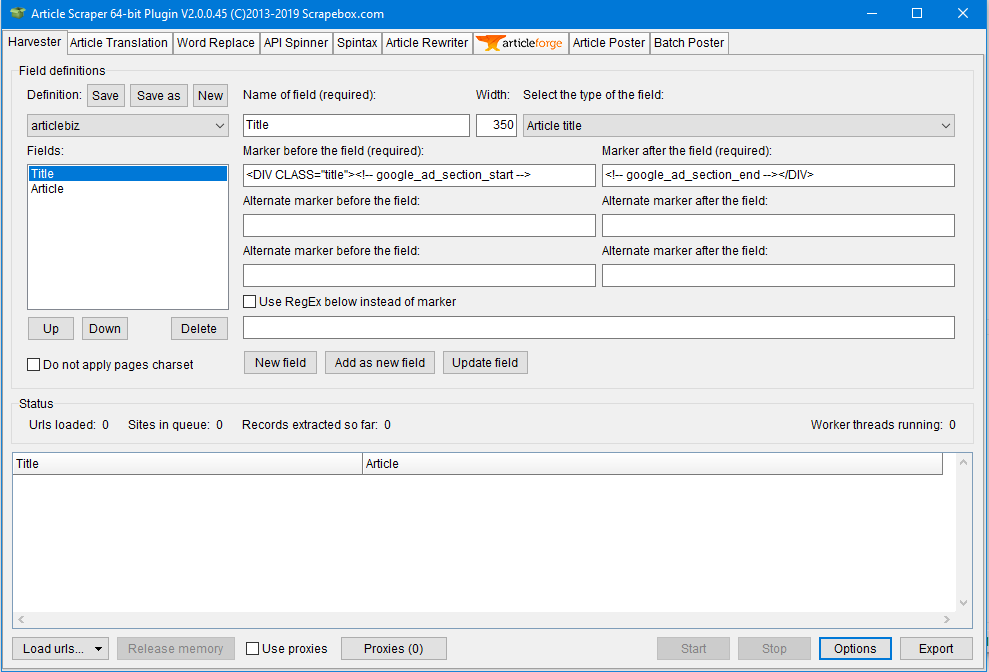Focus second Alternate marker after the field box
This screenshot has height=672, width=989.
point(778,275)
